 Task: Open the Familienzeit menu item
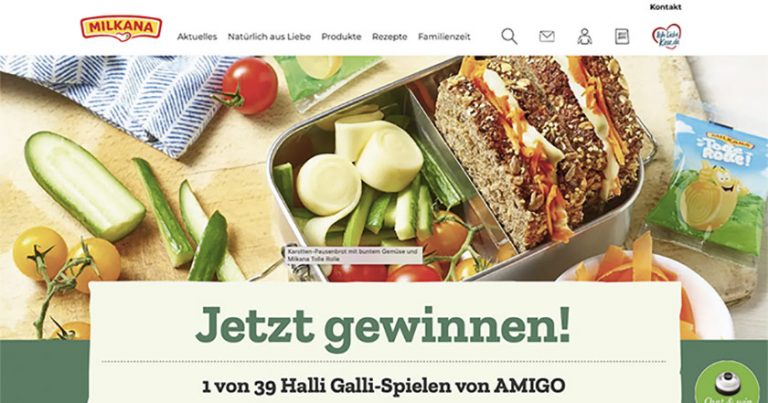pos(444,37)
